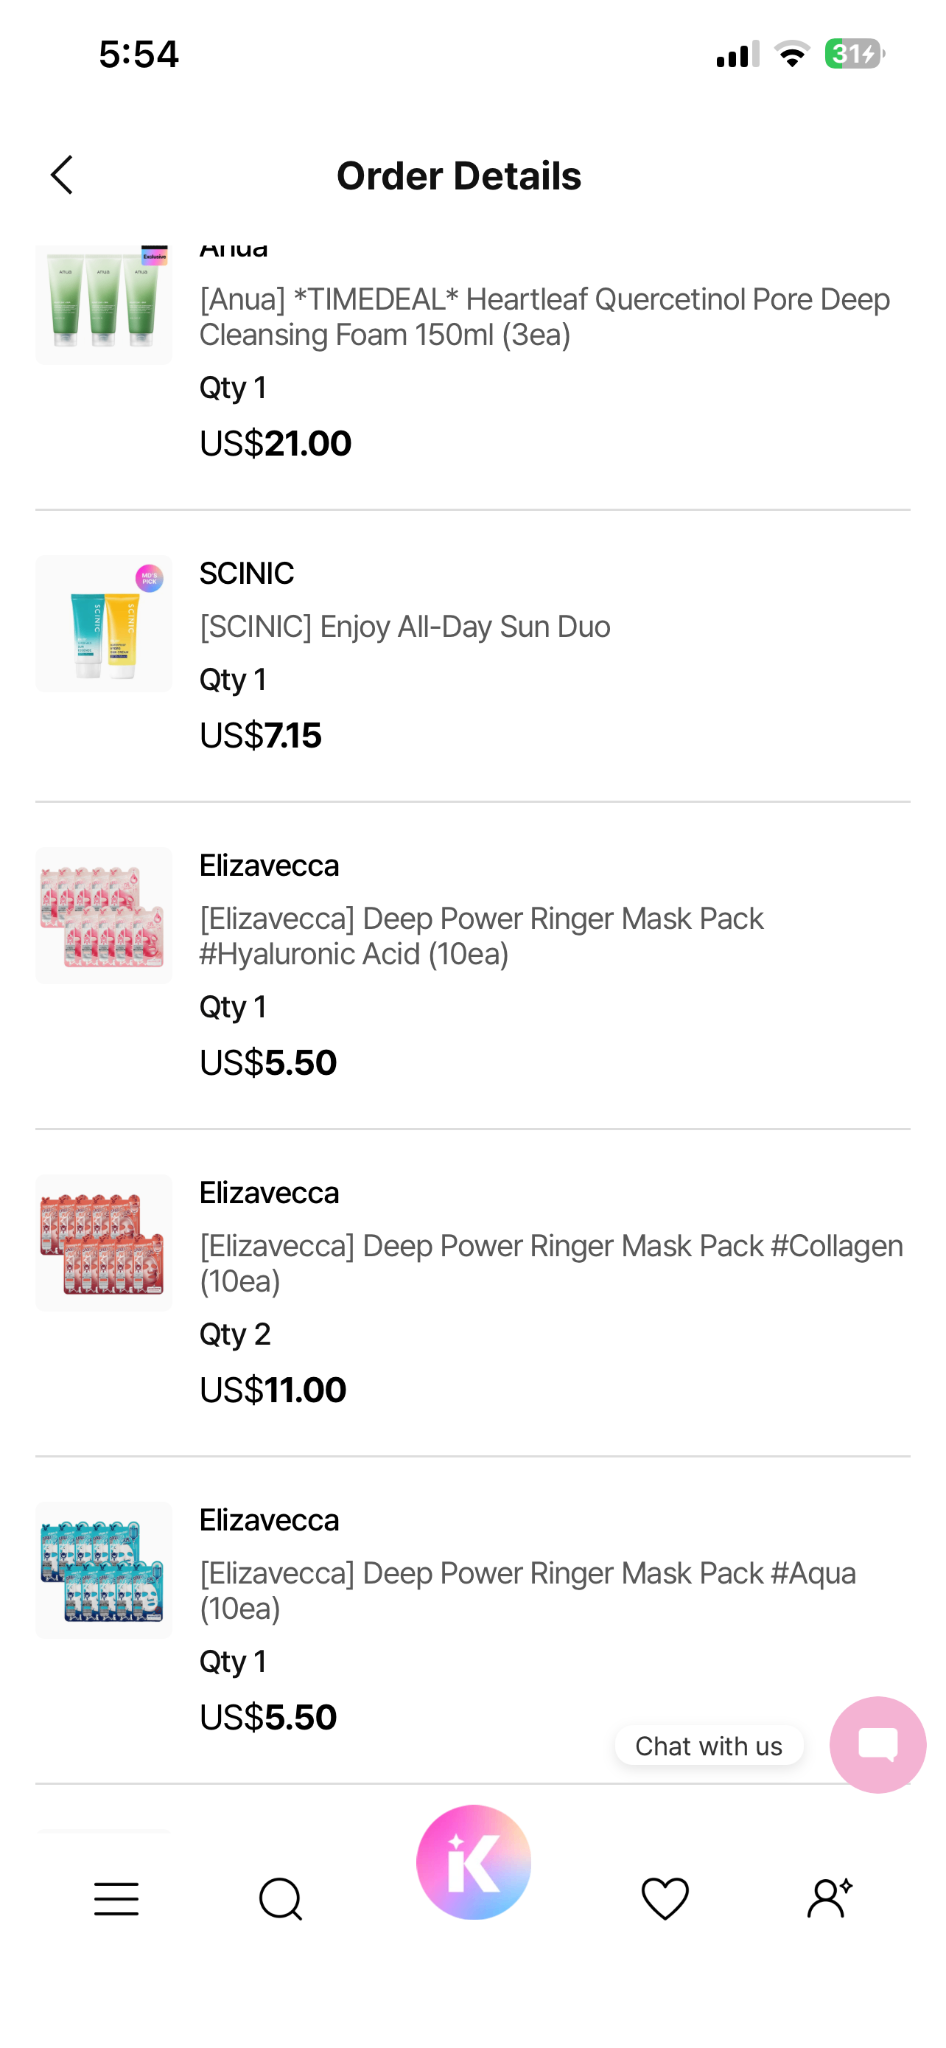
Task: Open search with magnifier icon
Action: [x=280, y=1898]
